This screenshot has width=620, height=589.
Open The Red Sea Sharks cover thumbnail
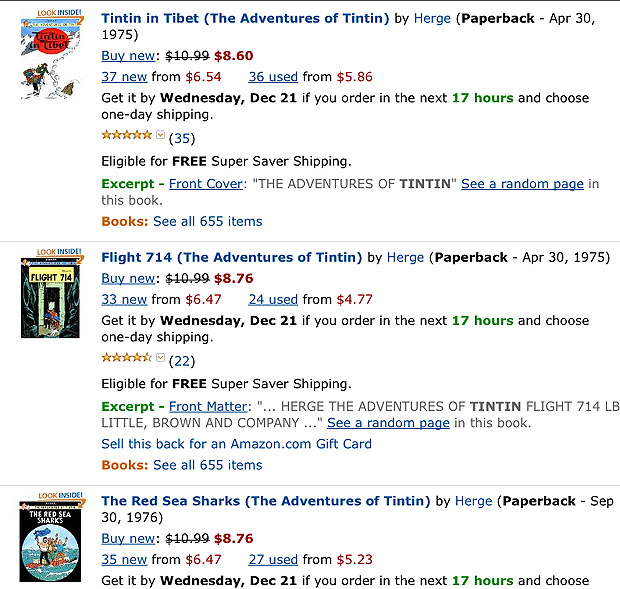pyautogui.click(x=50, y=541)
